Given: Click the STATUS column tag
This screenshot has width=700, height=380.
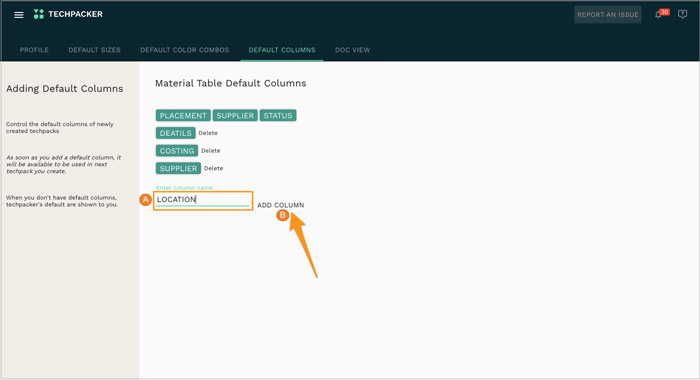Looking at the screenshot, I should [278, 116].
